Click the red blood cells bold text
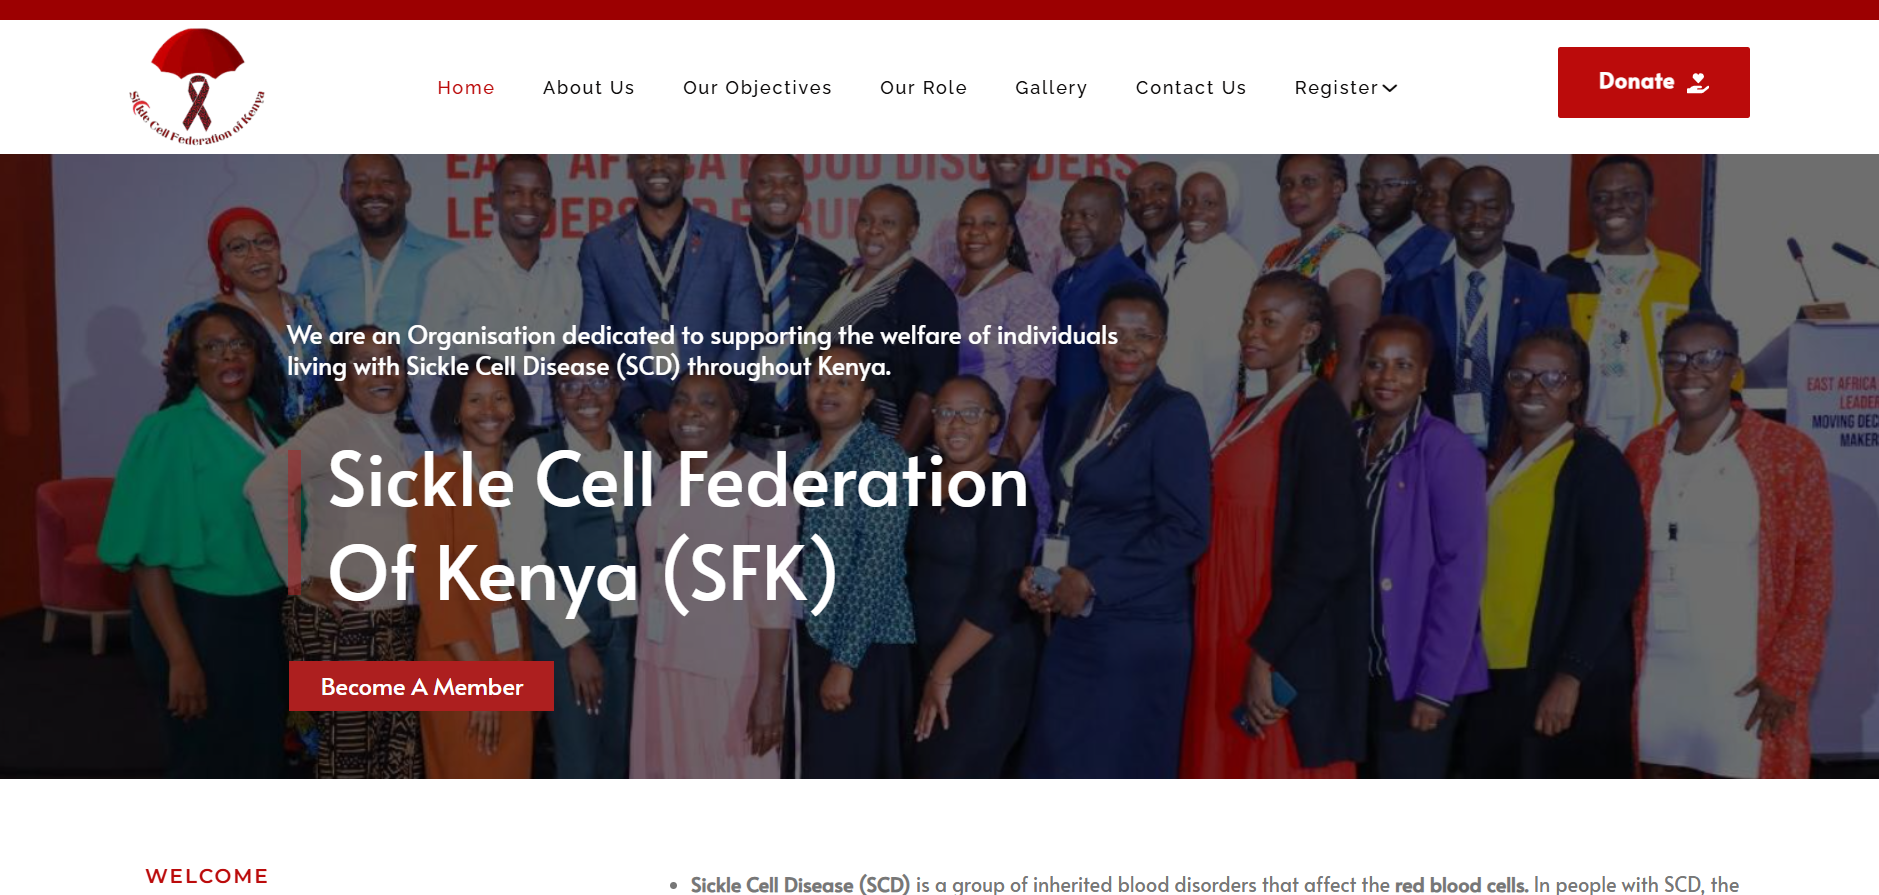Image resolution: width=1879 pixels, height=895 pixels. tap(1461, 885)
